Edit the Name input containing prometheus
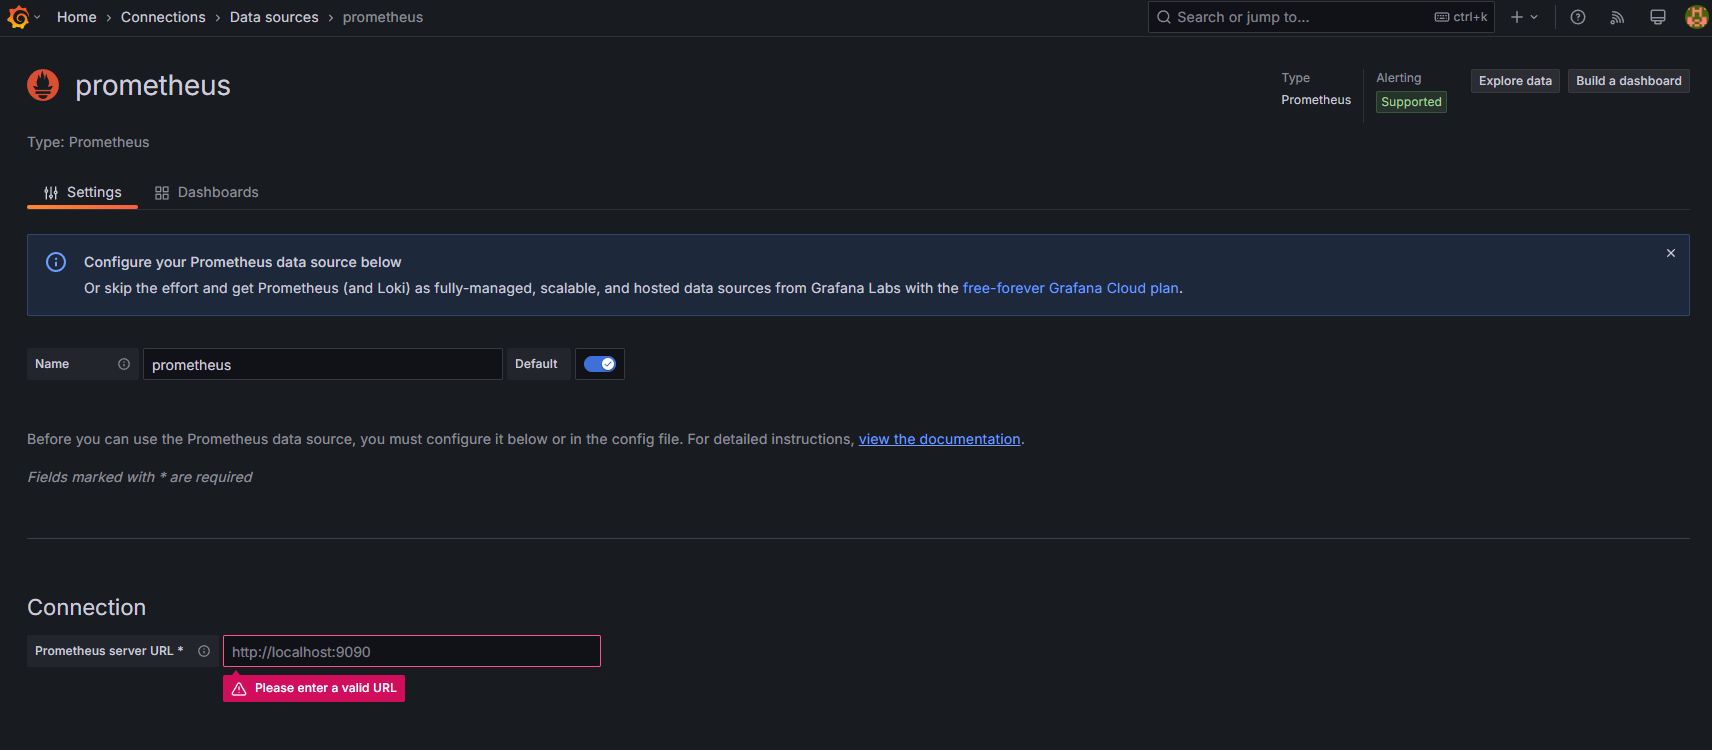 [323, 364]
